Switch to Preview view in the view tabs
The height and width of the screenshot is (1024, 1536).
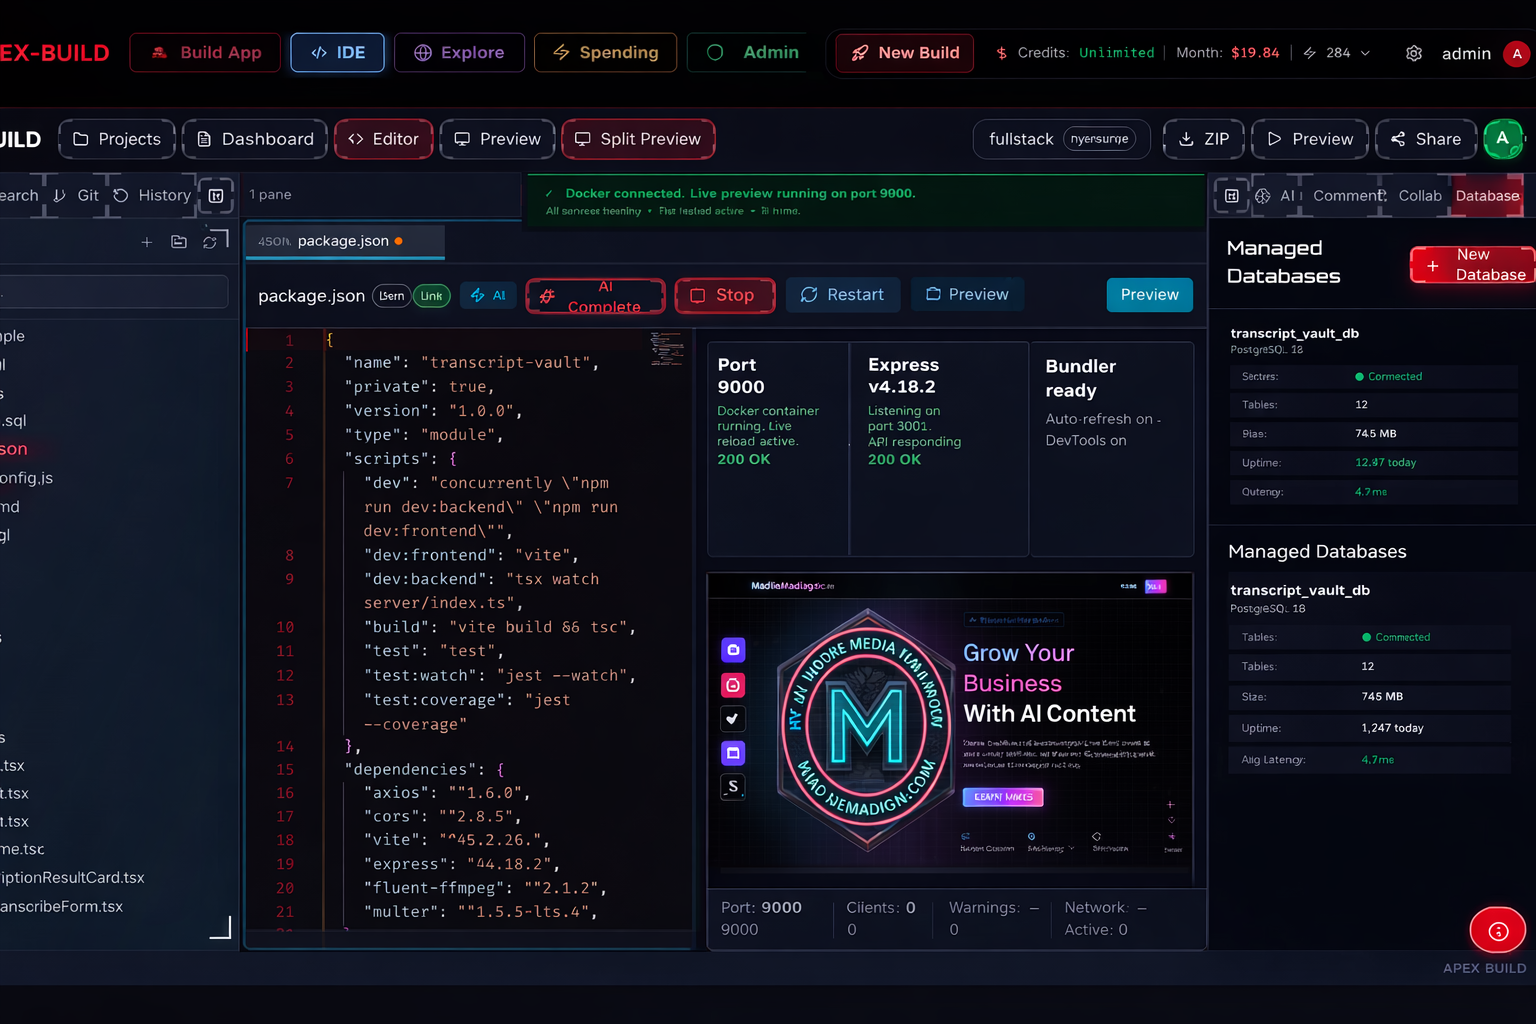point(497,139)
